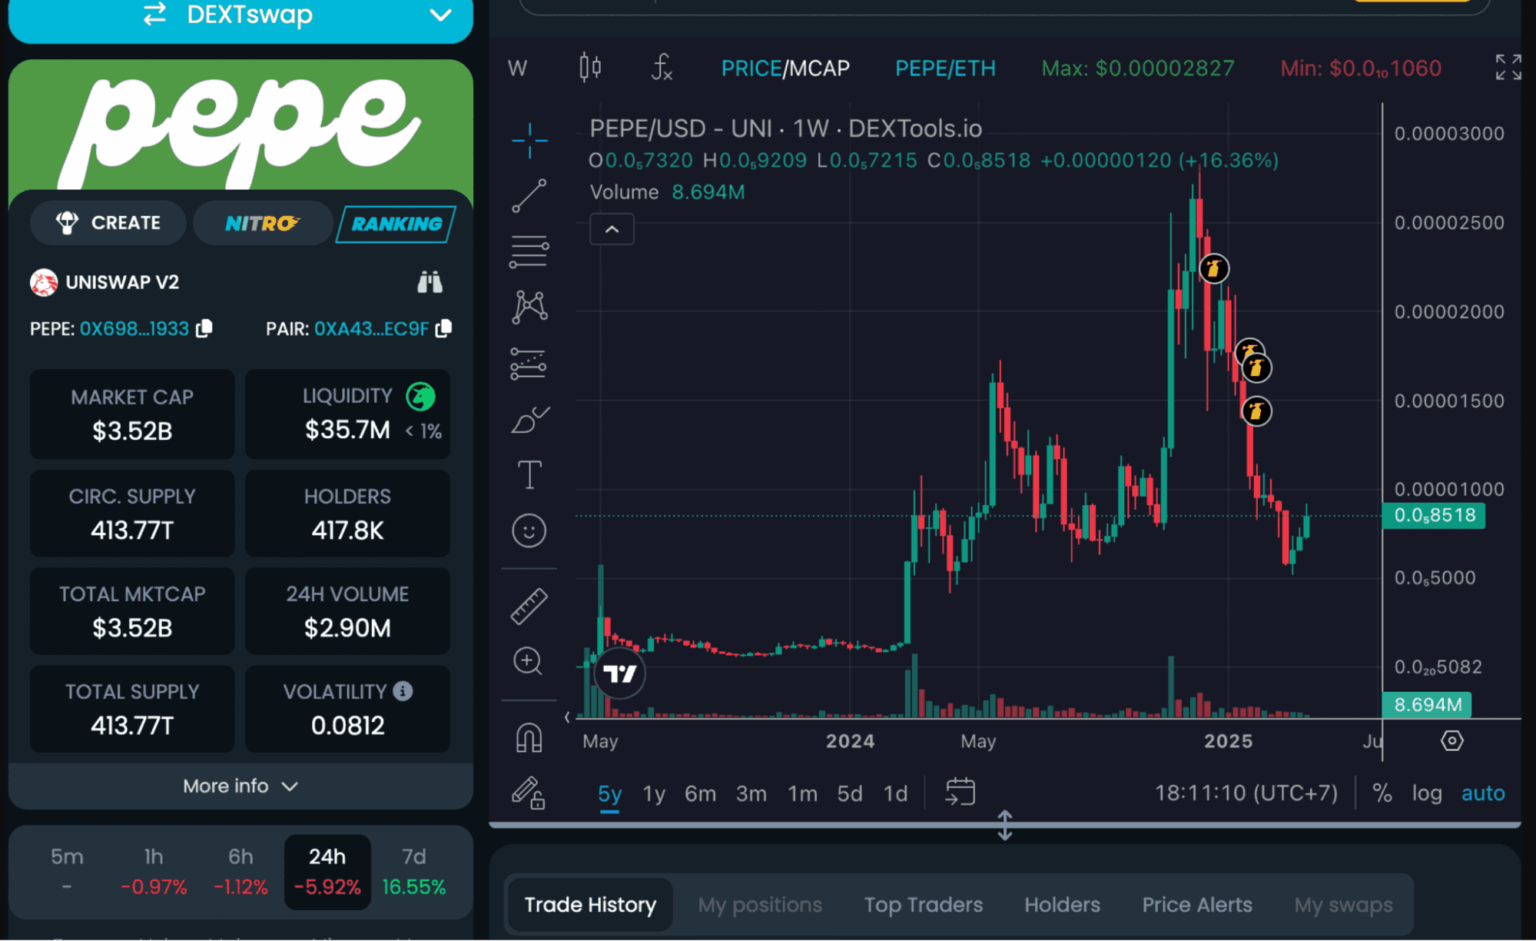Select the trend line drawing tool
The height and width of the screenshot is (941, 1536).
pos(529,196)
